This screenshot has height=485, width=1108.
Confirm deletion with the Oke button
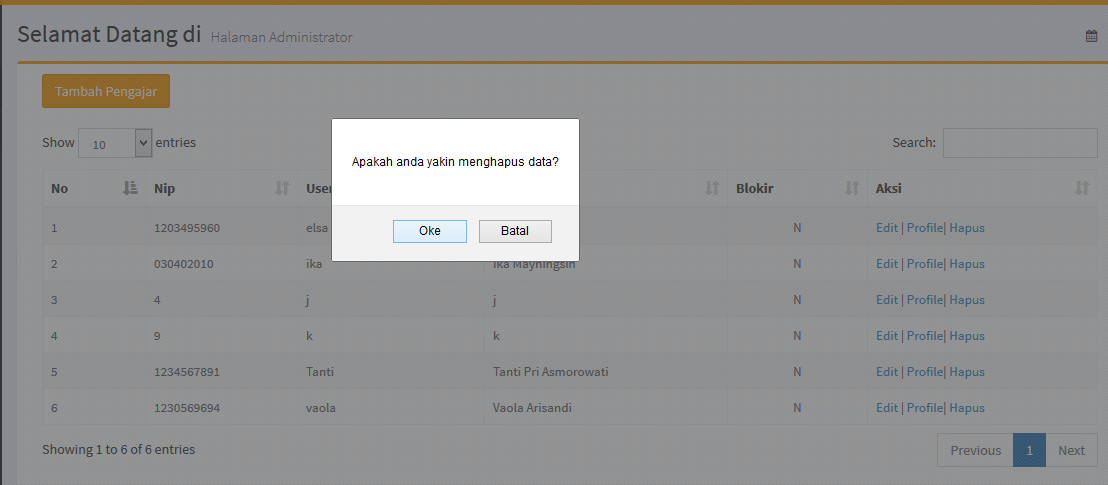pos(430,231)
